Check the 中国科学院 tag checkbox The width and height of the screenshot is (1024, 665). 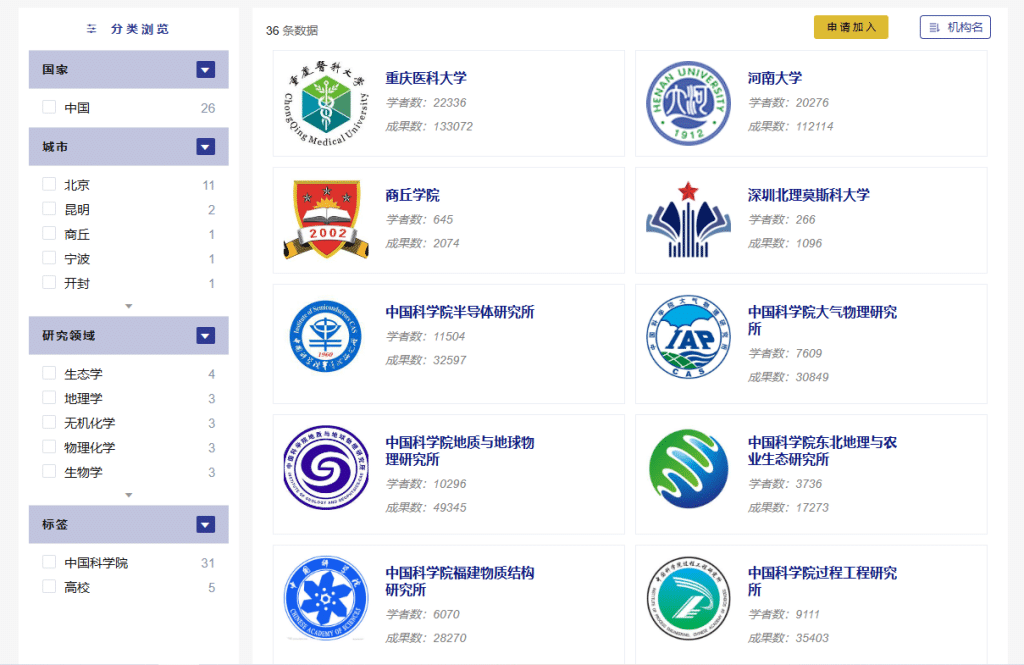point(49,562)
